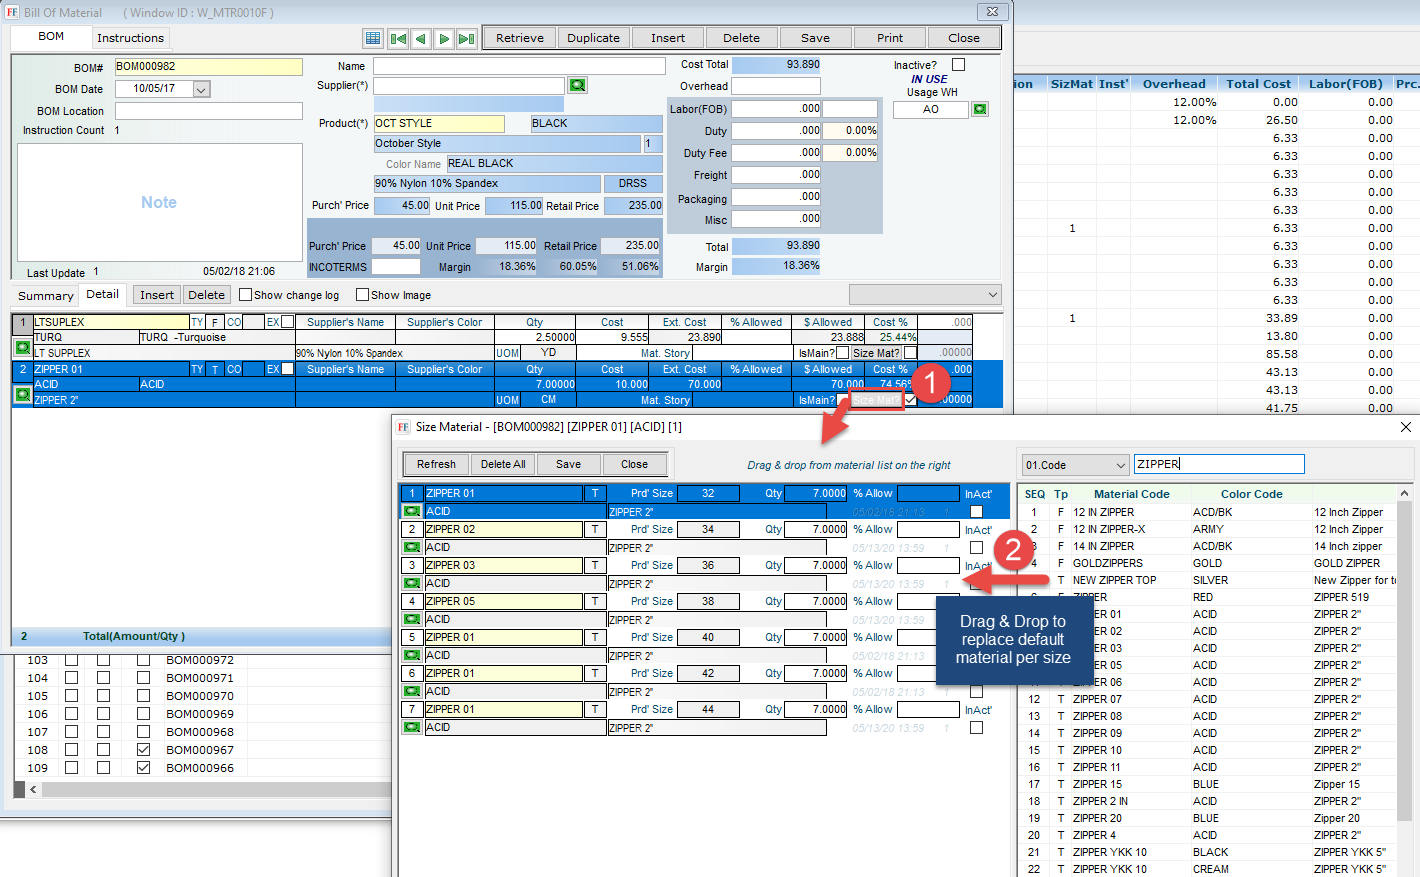The height and width of the screenshot is (877, 1420).
Task: Go to next record arrow
Action: 444,38
